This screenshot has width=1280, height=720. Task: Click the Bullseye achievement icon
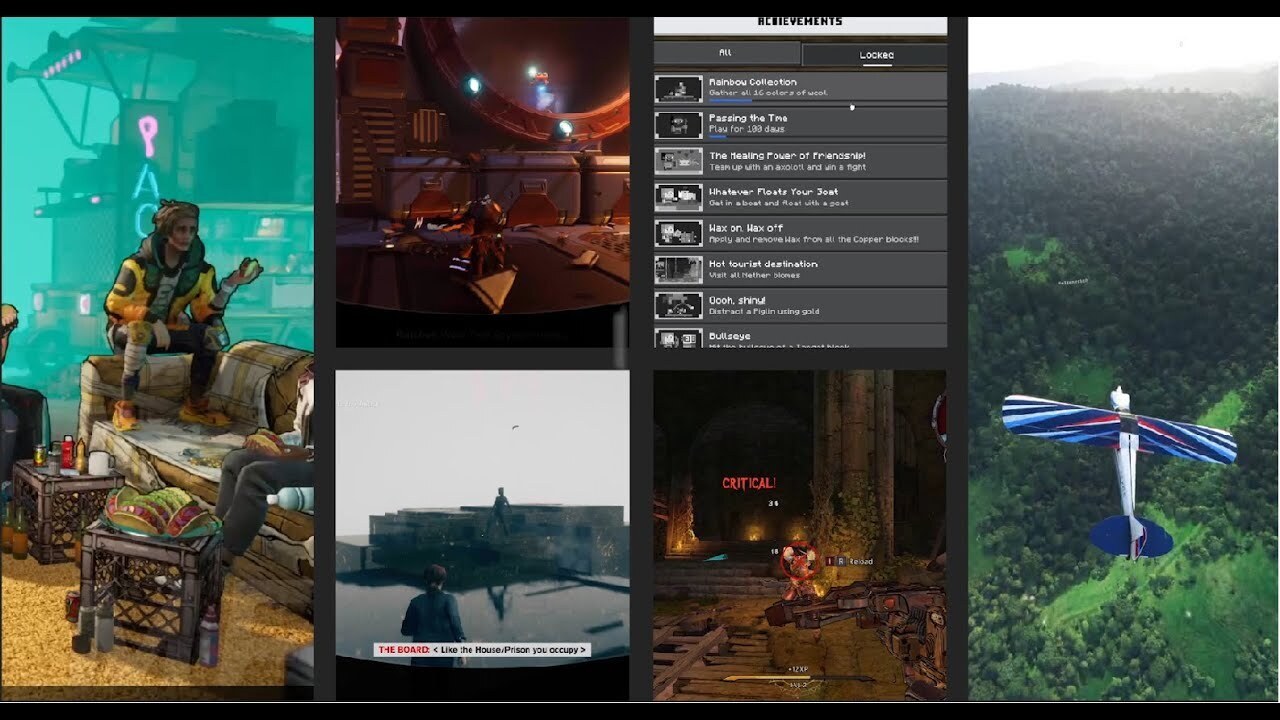[678, 339]
